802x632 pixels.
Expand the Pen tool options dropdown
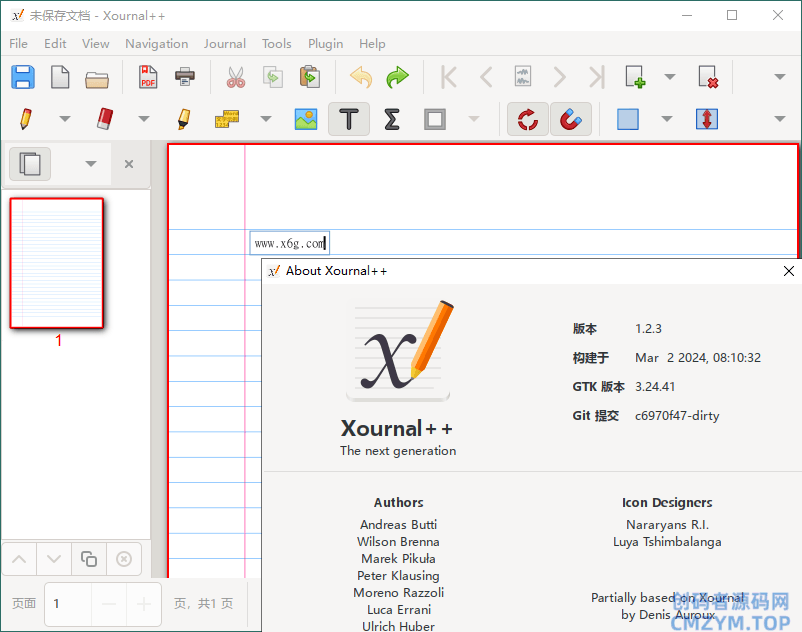pyautogui.click(x=65, y=119)
